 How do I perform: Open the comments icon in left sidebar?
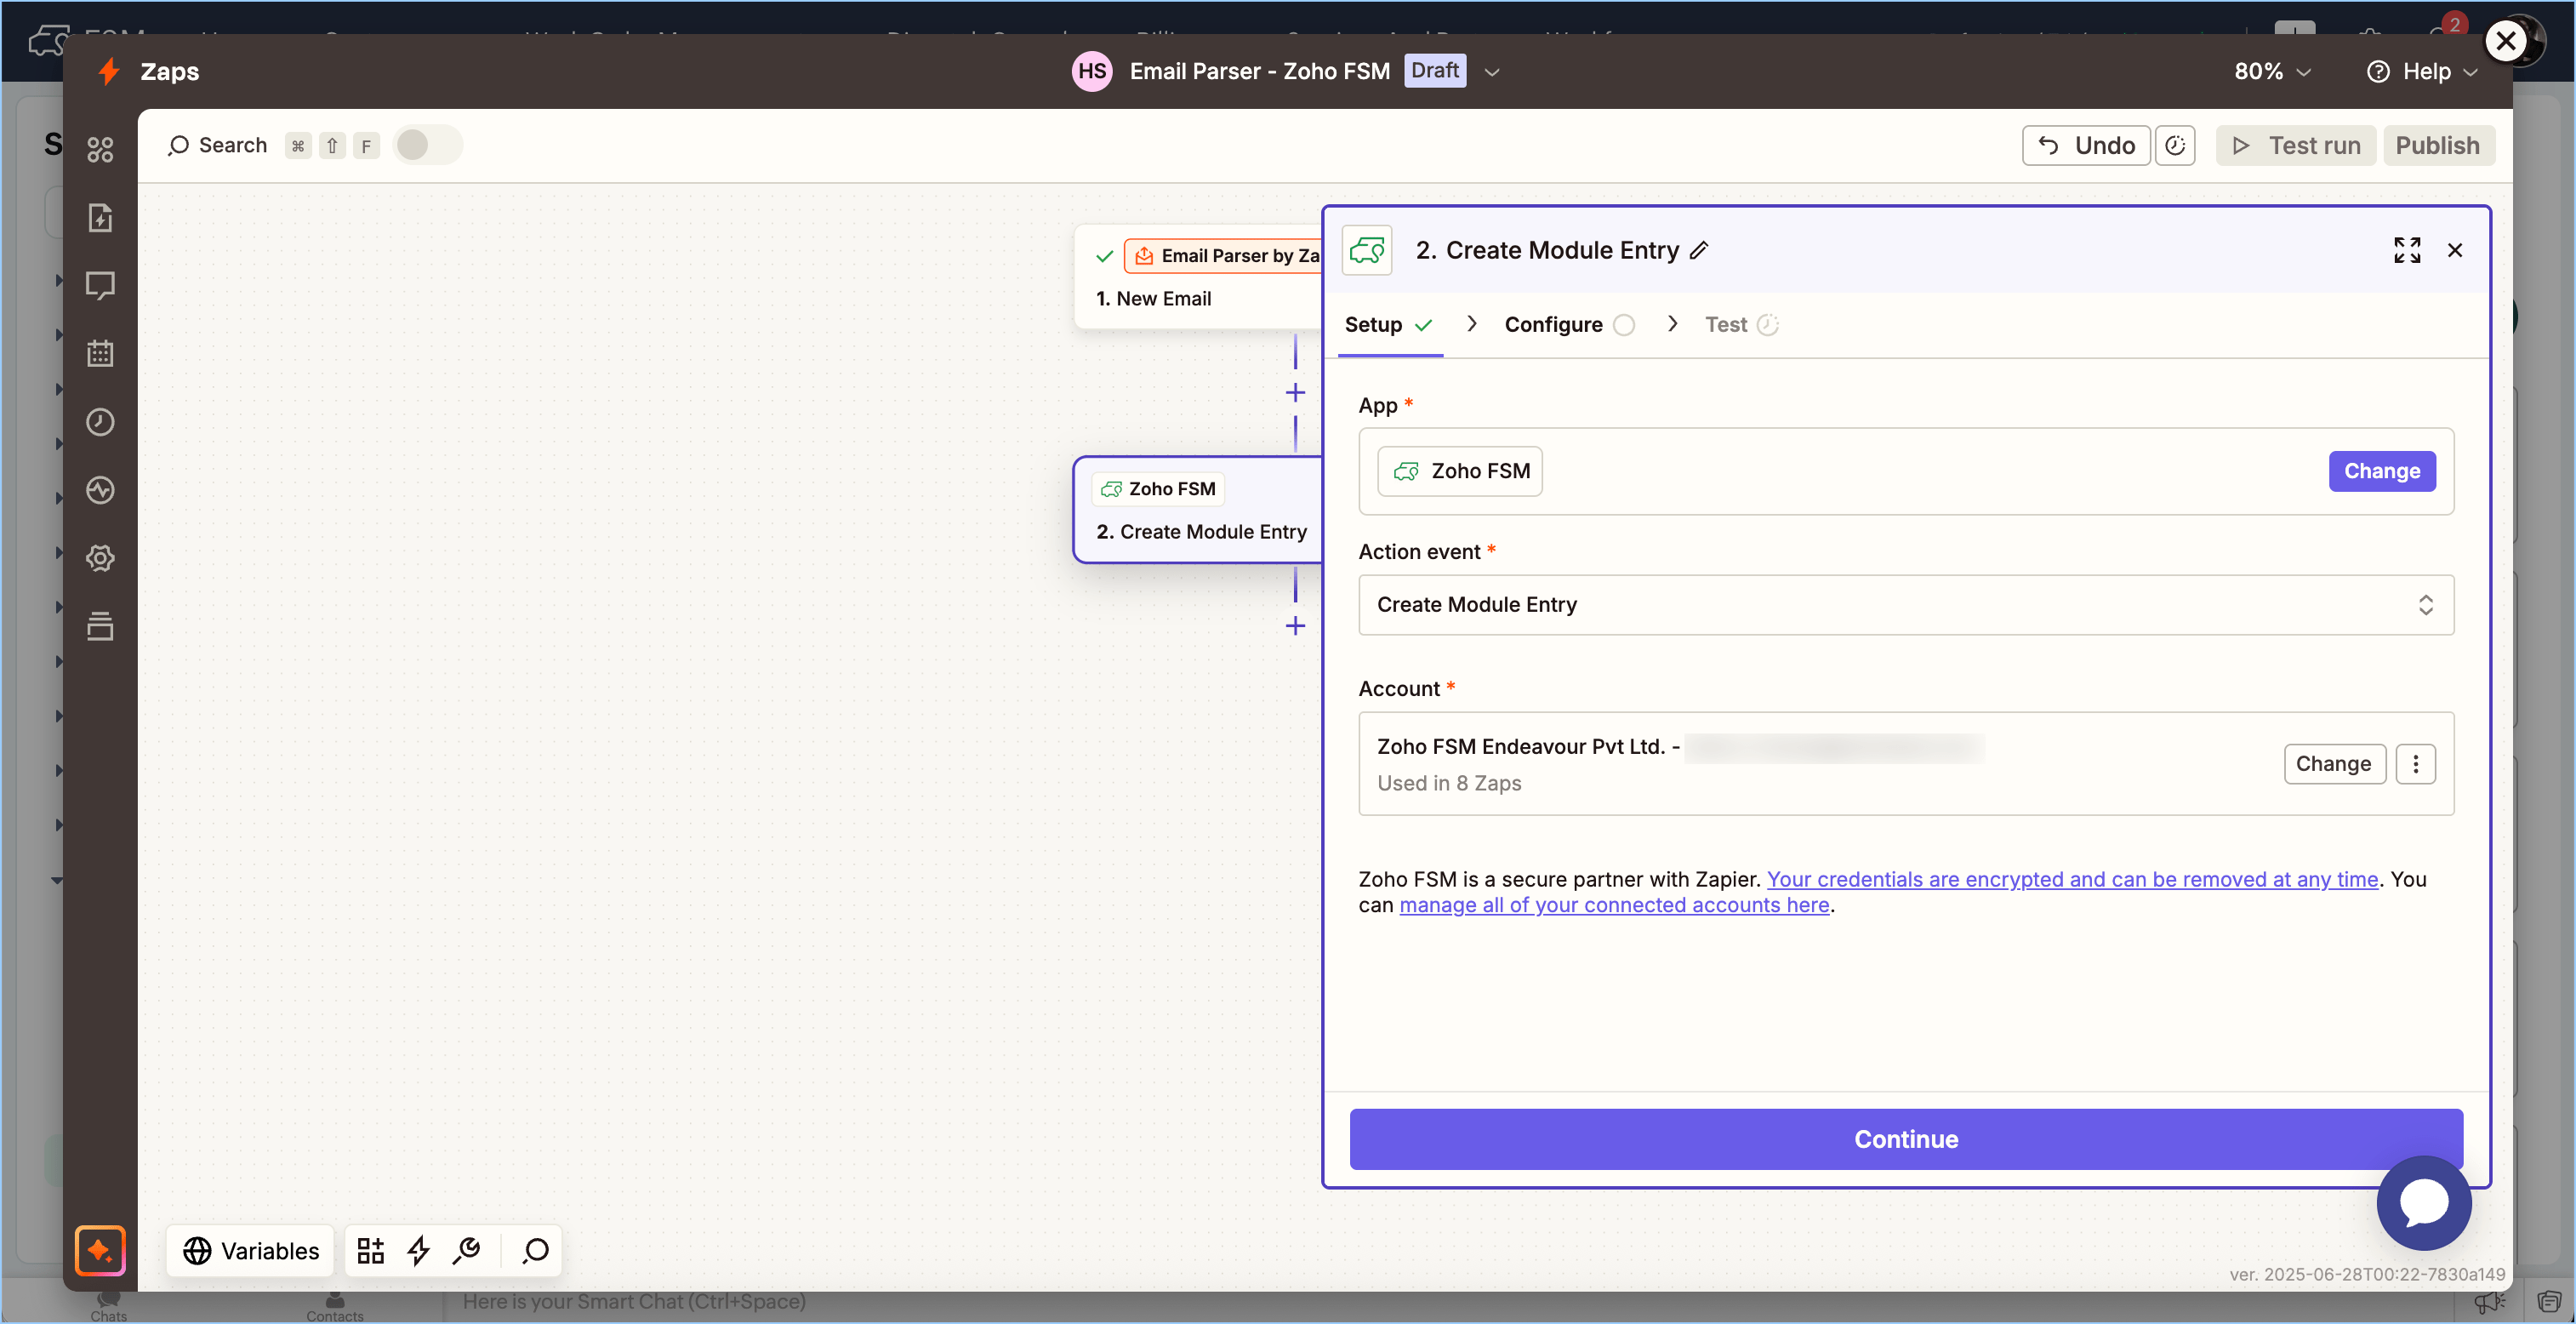tap(100, 286)
